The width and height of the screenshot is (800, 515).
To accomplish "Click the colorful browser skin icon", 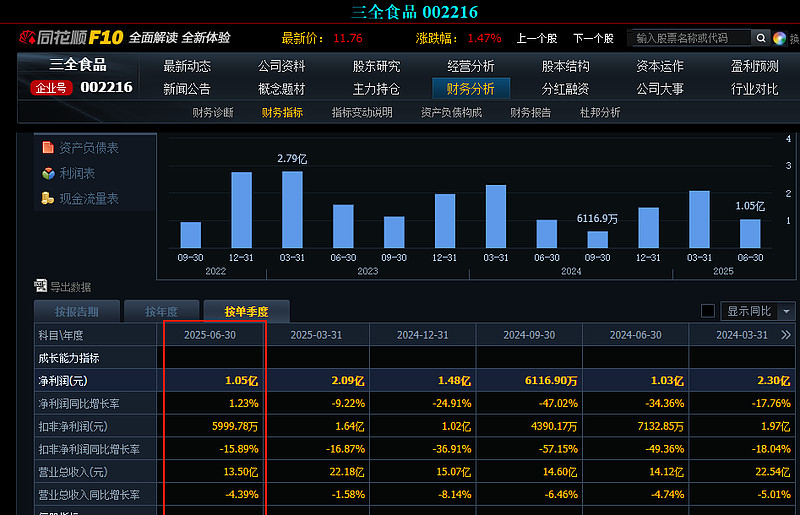I will [779, 38].
